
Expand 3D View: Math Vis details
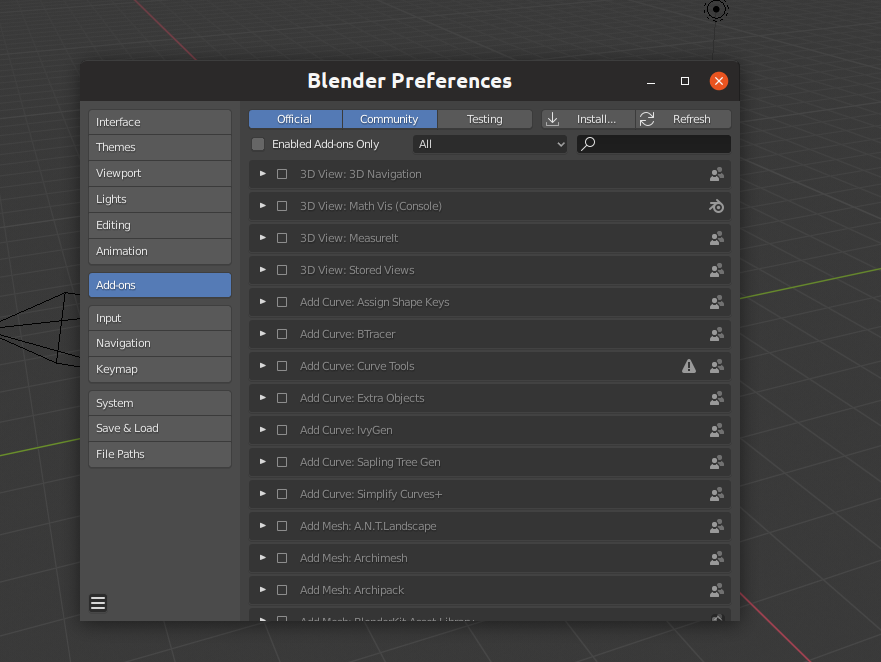coord(262,206)
